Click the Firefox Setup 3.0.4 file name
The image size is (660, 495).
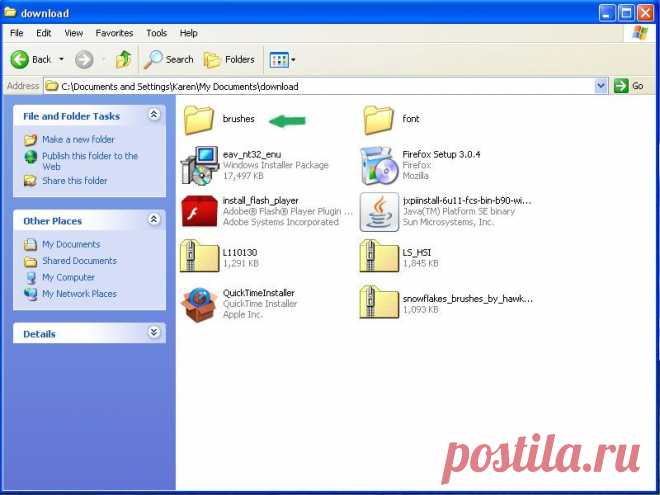coord(442,154)
